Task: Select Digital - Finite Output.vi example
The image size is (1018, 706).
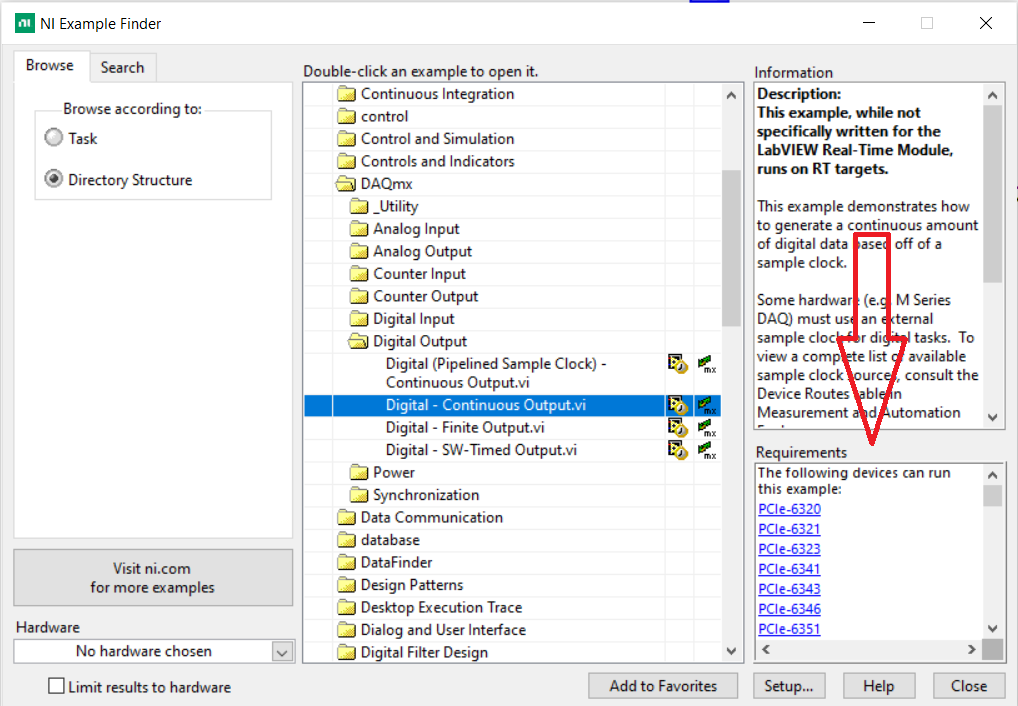Action: coord(465,428)
